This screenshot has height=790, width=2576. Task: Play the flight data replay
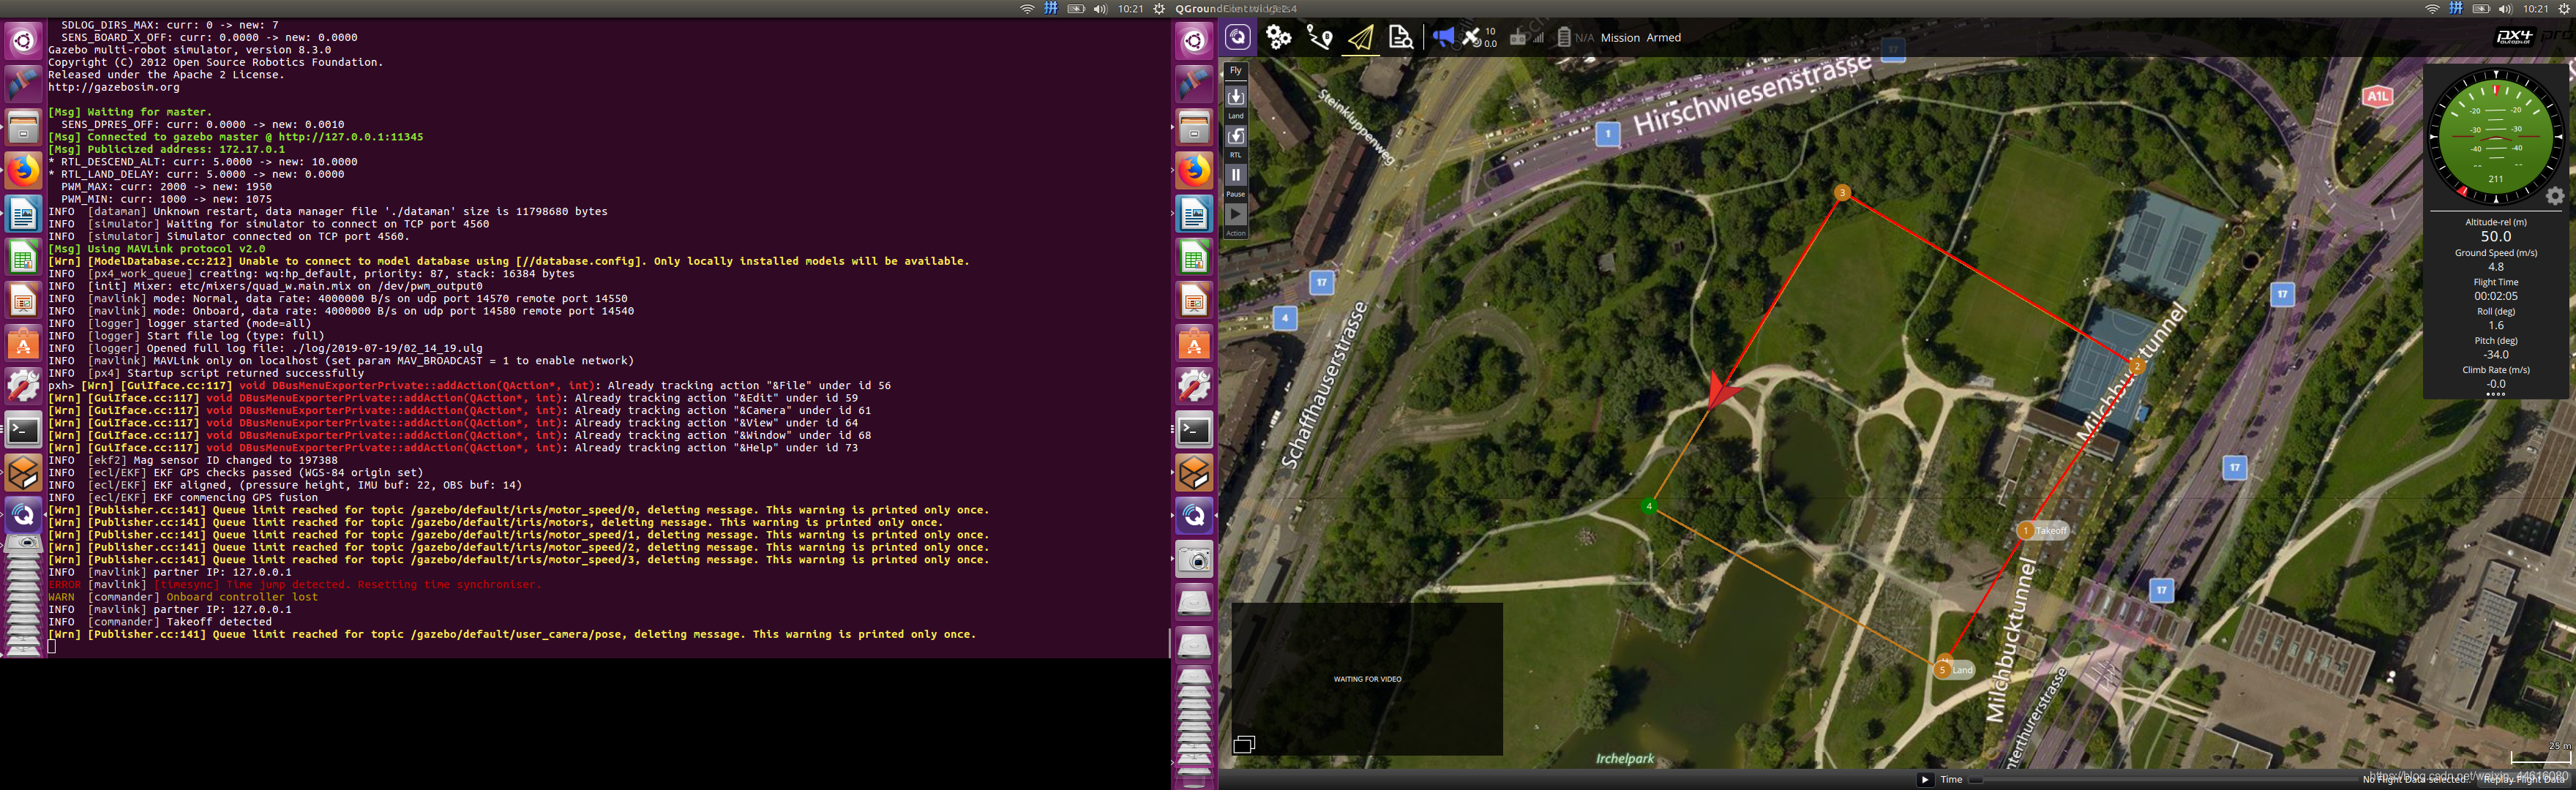(1924, 779)
